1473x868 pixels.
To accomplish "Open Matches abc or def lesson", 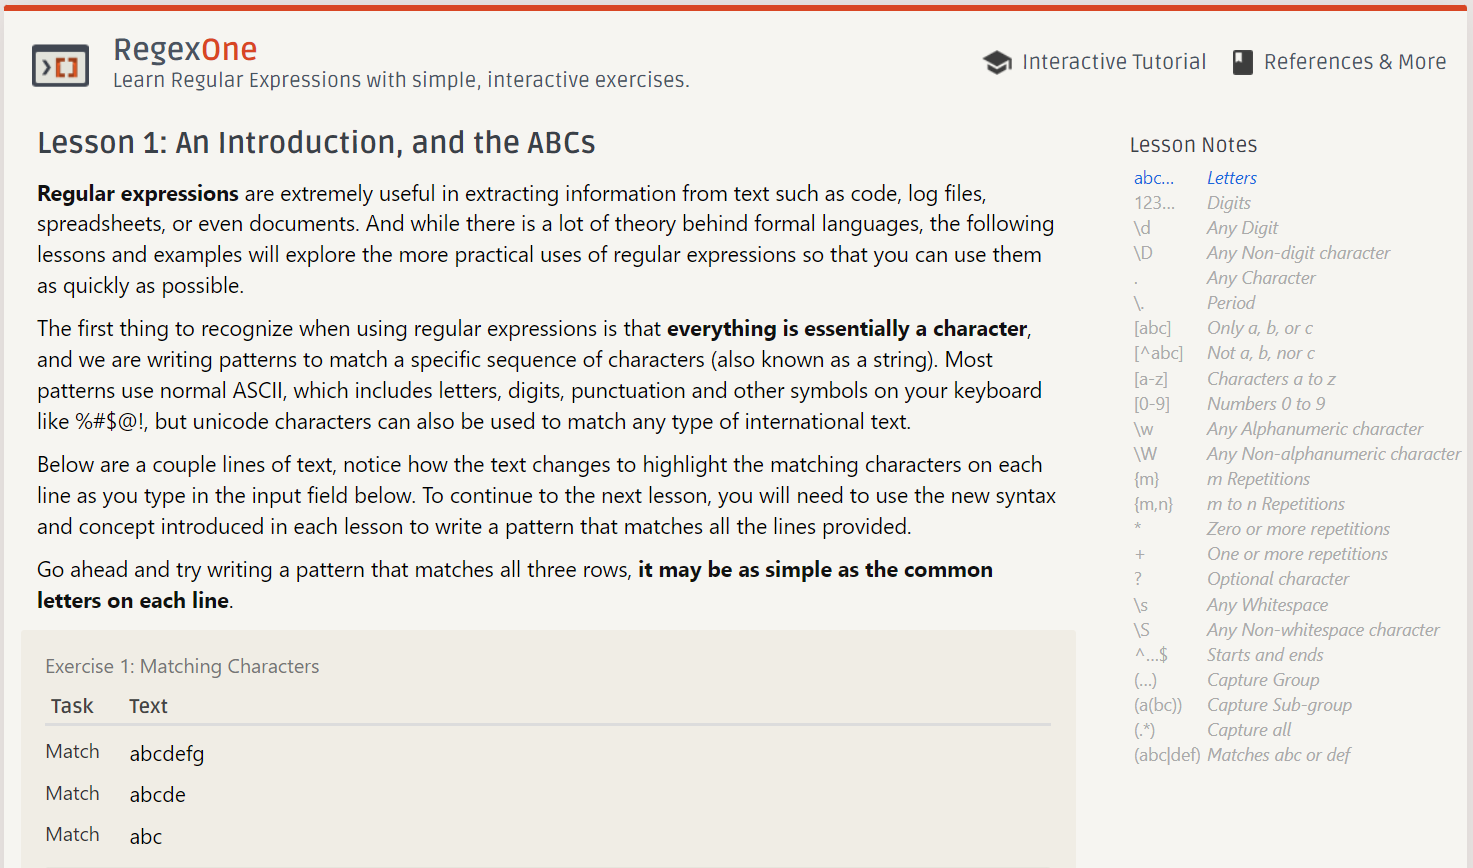I will (x=1279, y=755).
